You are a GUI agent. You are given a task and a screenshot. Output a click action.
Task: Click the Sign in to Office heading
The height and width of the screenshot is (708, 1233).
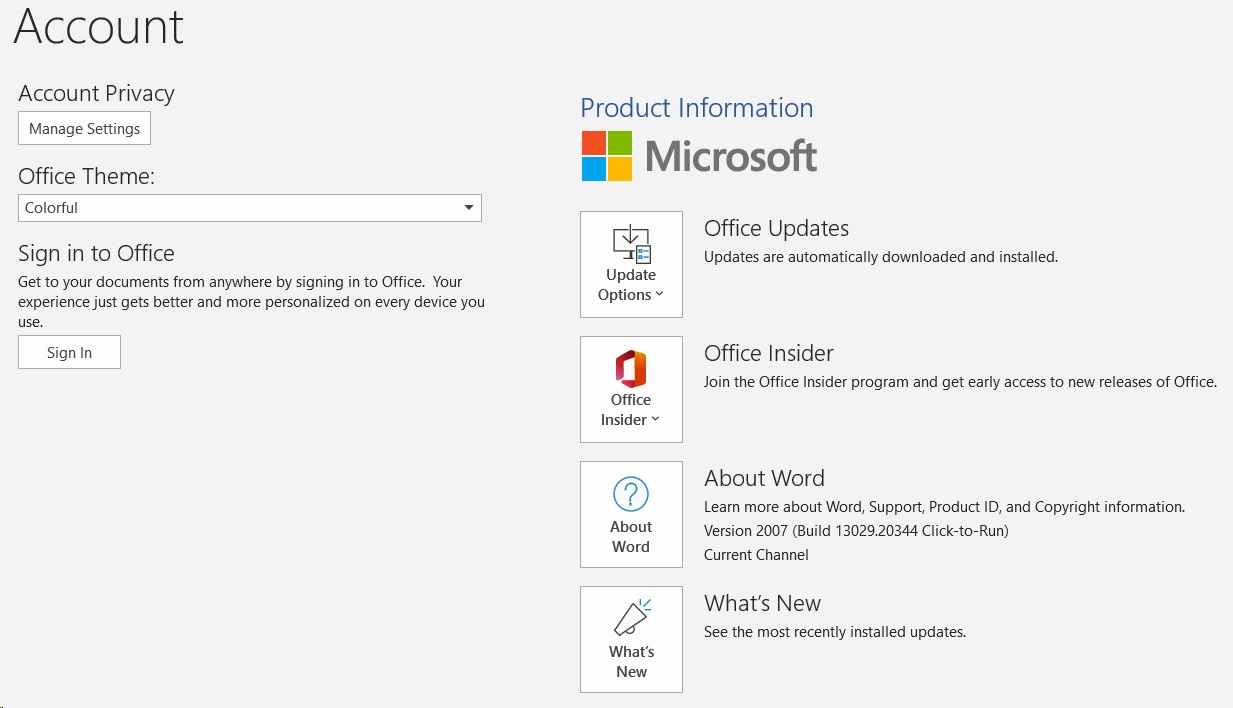pyautogui.click(x=96, y=253)
